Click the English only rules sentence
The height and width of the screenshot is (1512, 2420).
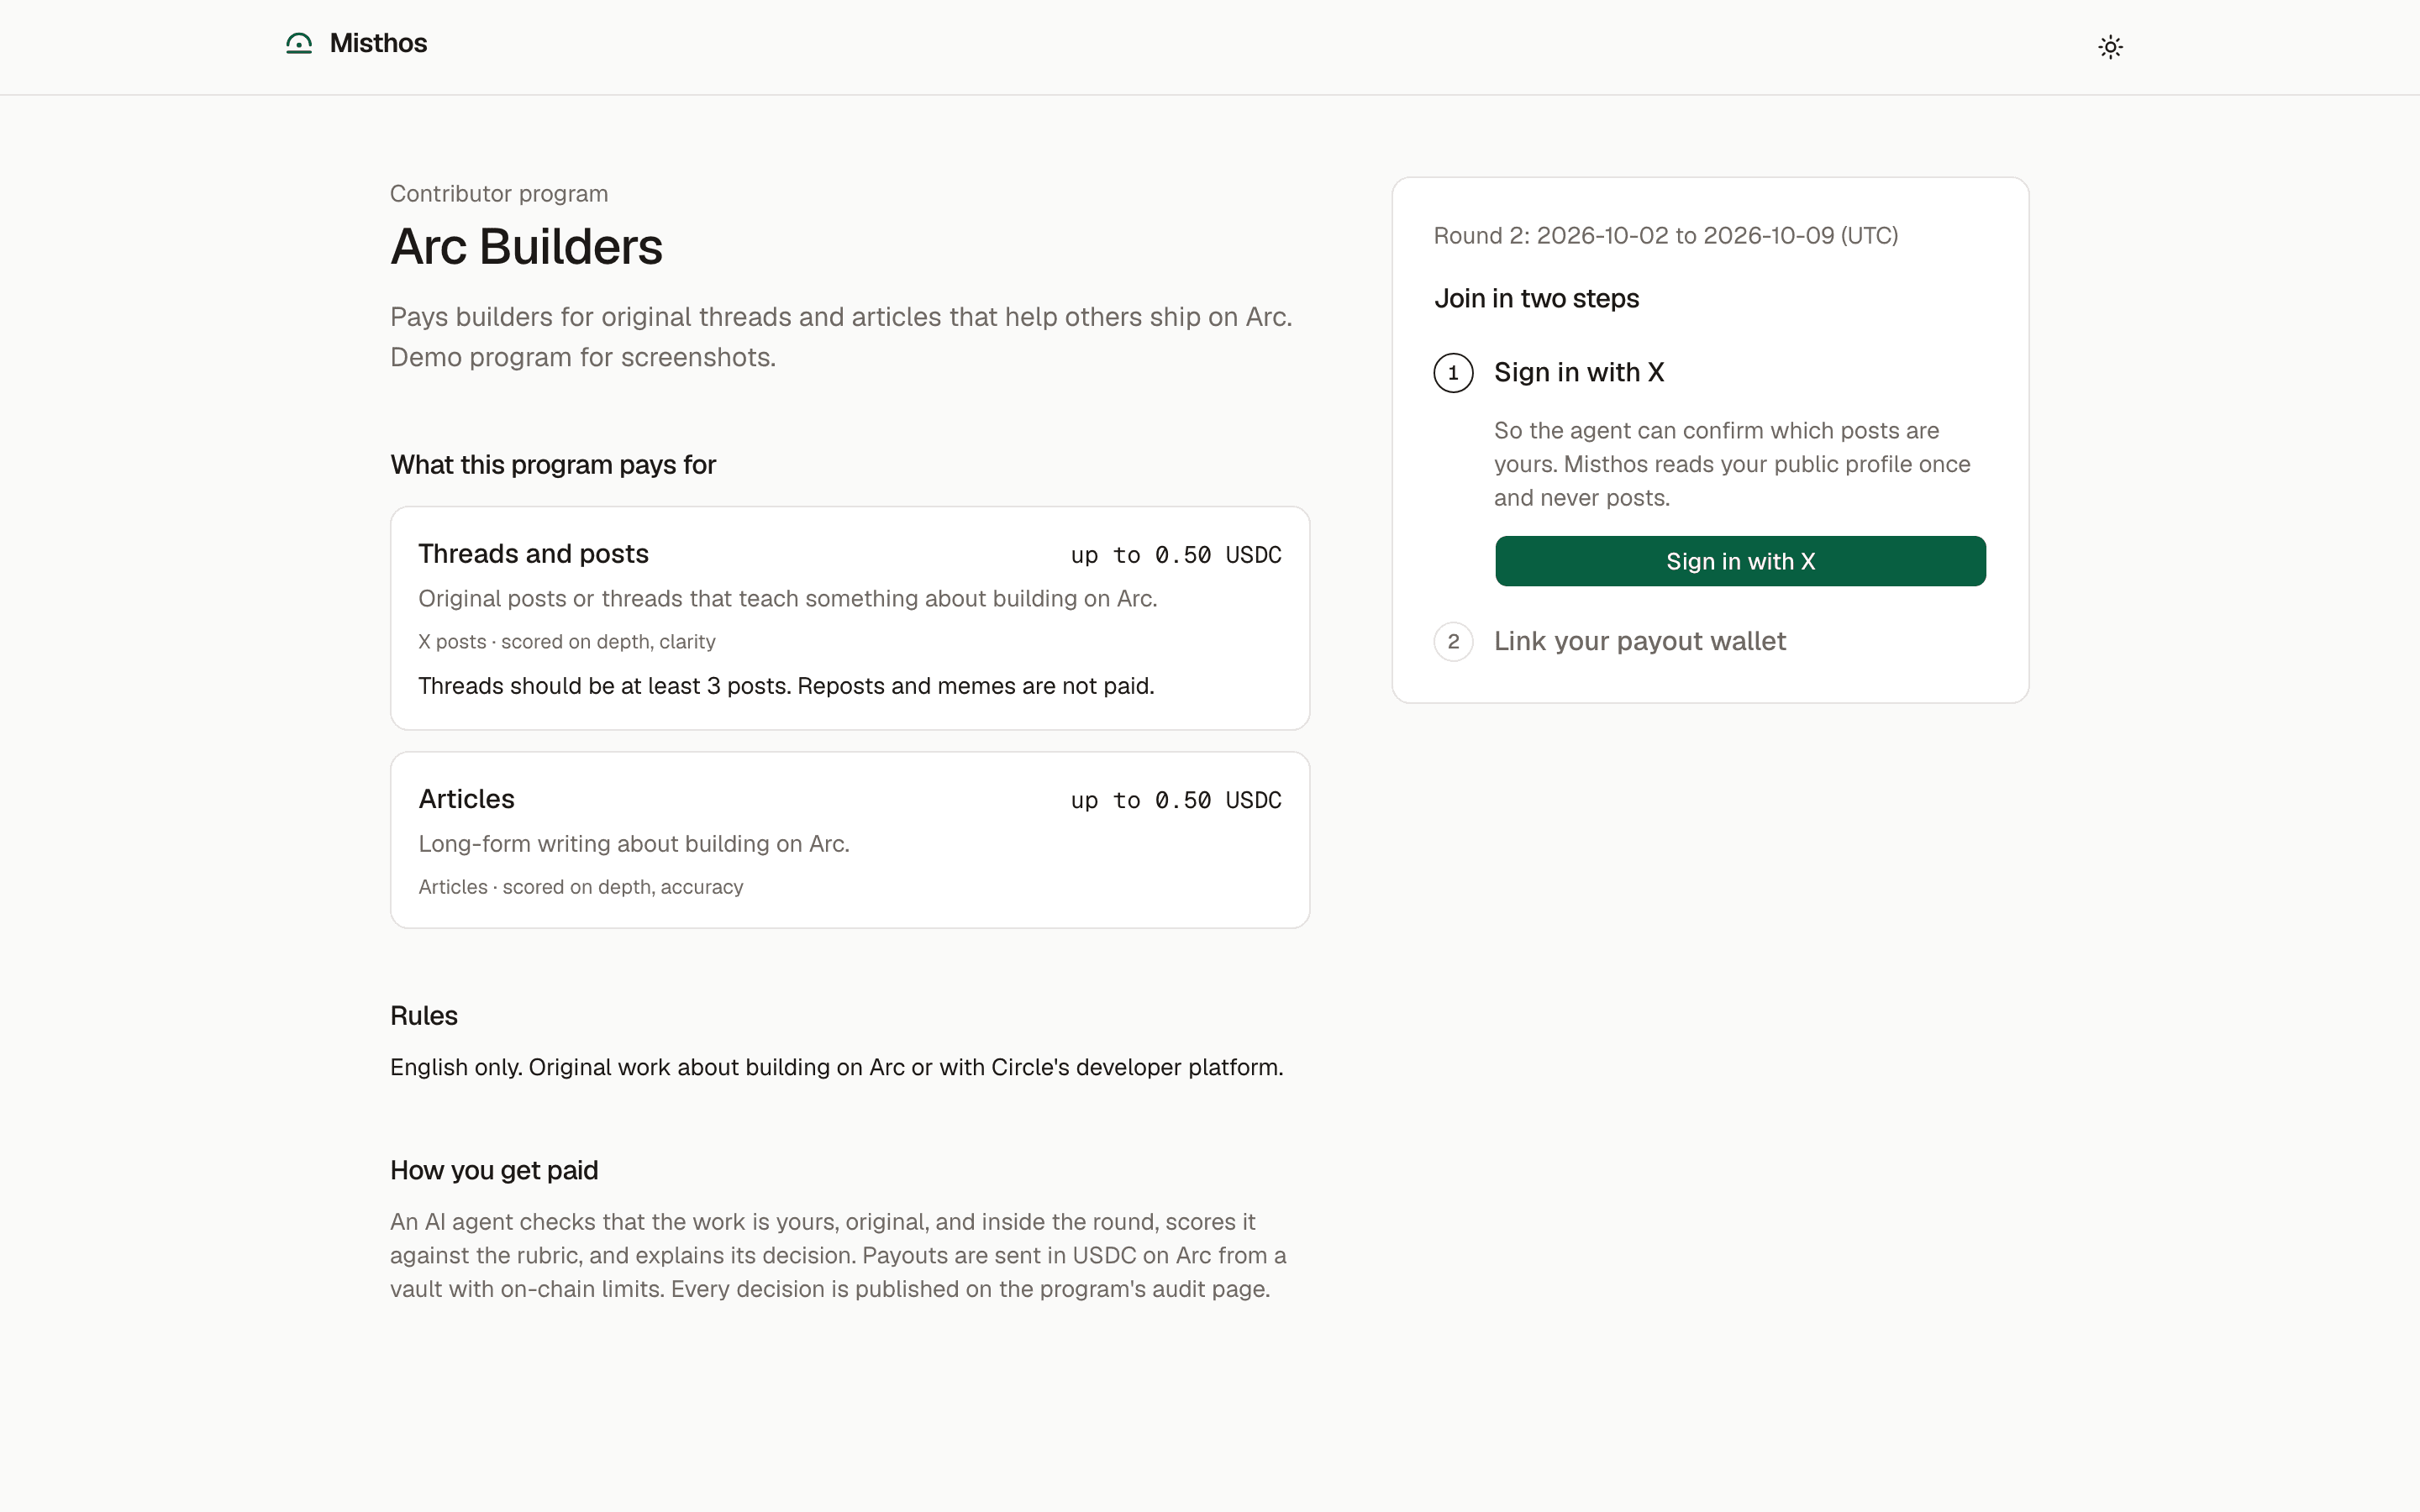[836, 1067]
